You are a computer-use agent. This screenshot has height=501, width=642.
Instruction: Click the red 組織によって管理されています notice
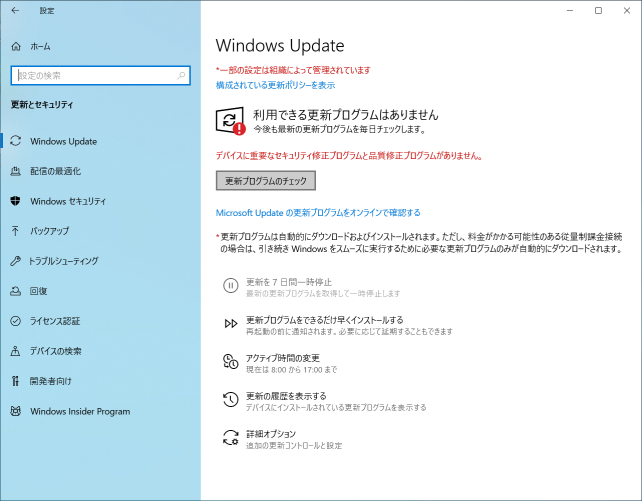(293, 70)
